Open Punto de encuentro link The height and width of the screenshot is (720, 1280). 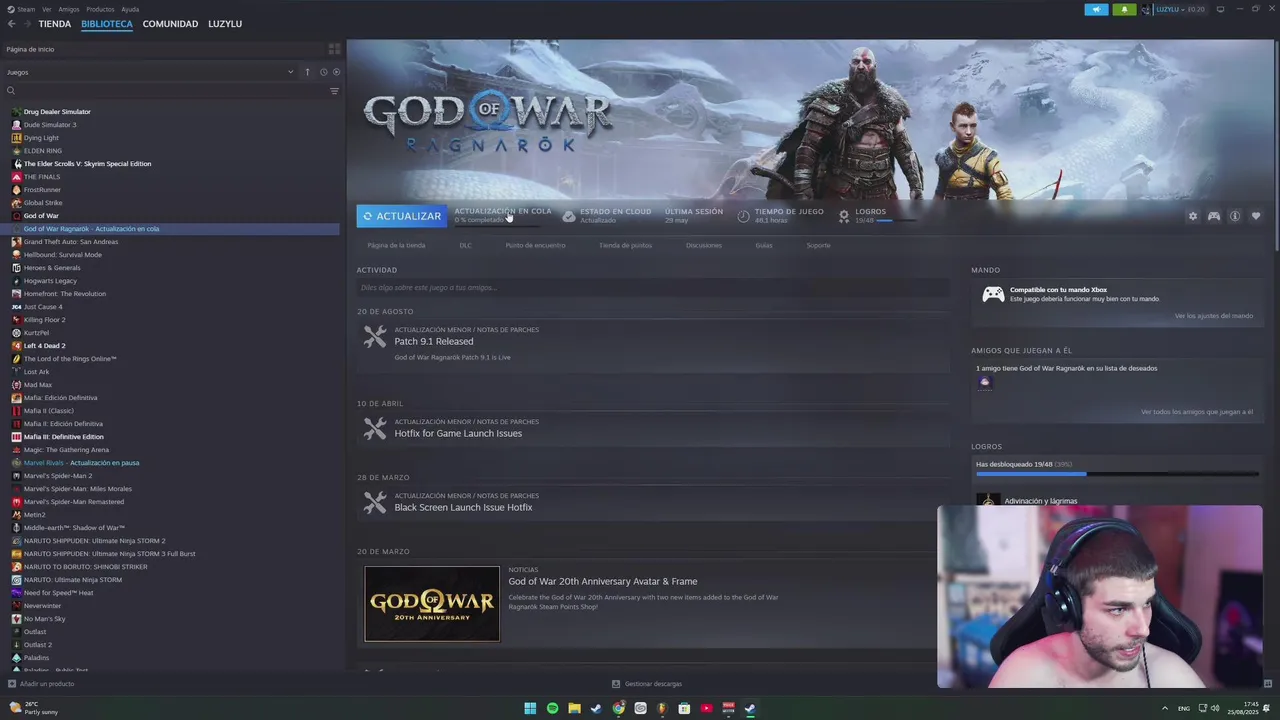coord(535,245)
